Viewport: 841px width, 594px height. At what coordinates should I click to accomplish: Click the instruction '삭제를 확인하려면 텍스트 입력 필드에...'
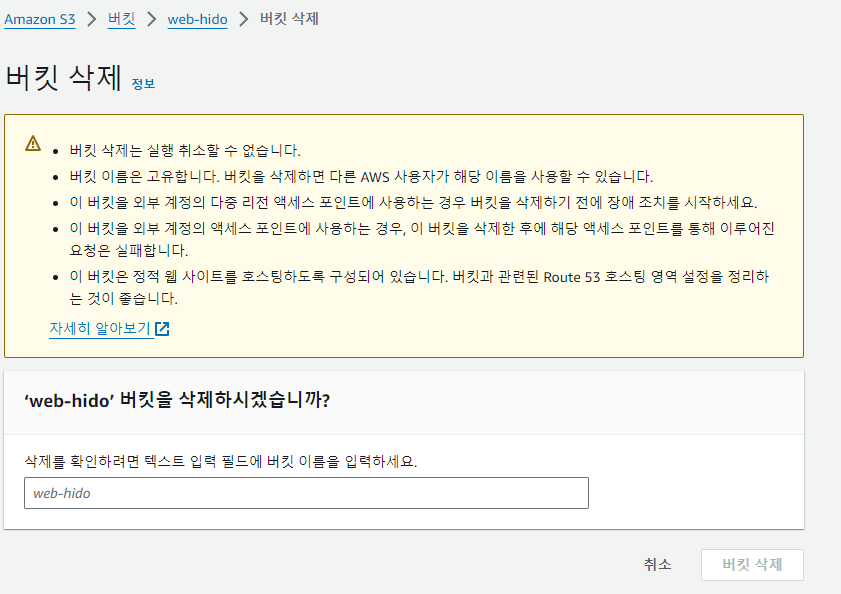point(220,461)
